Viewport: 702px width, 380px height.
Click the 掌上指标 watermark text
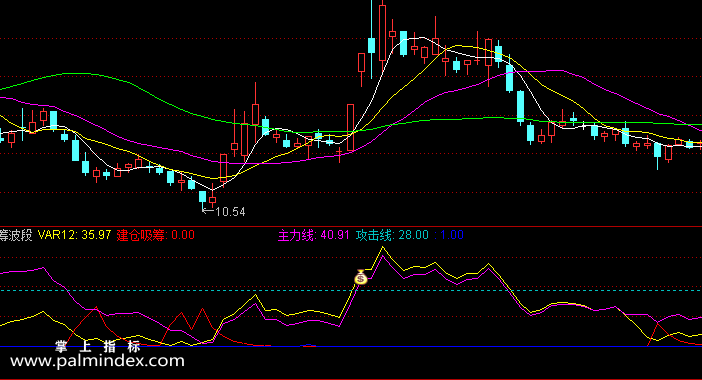pos(98,346)
